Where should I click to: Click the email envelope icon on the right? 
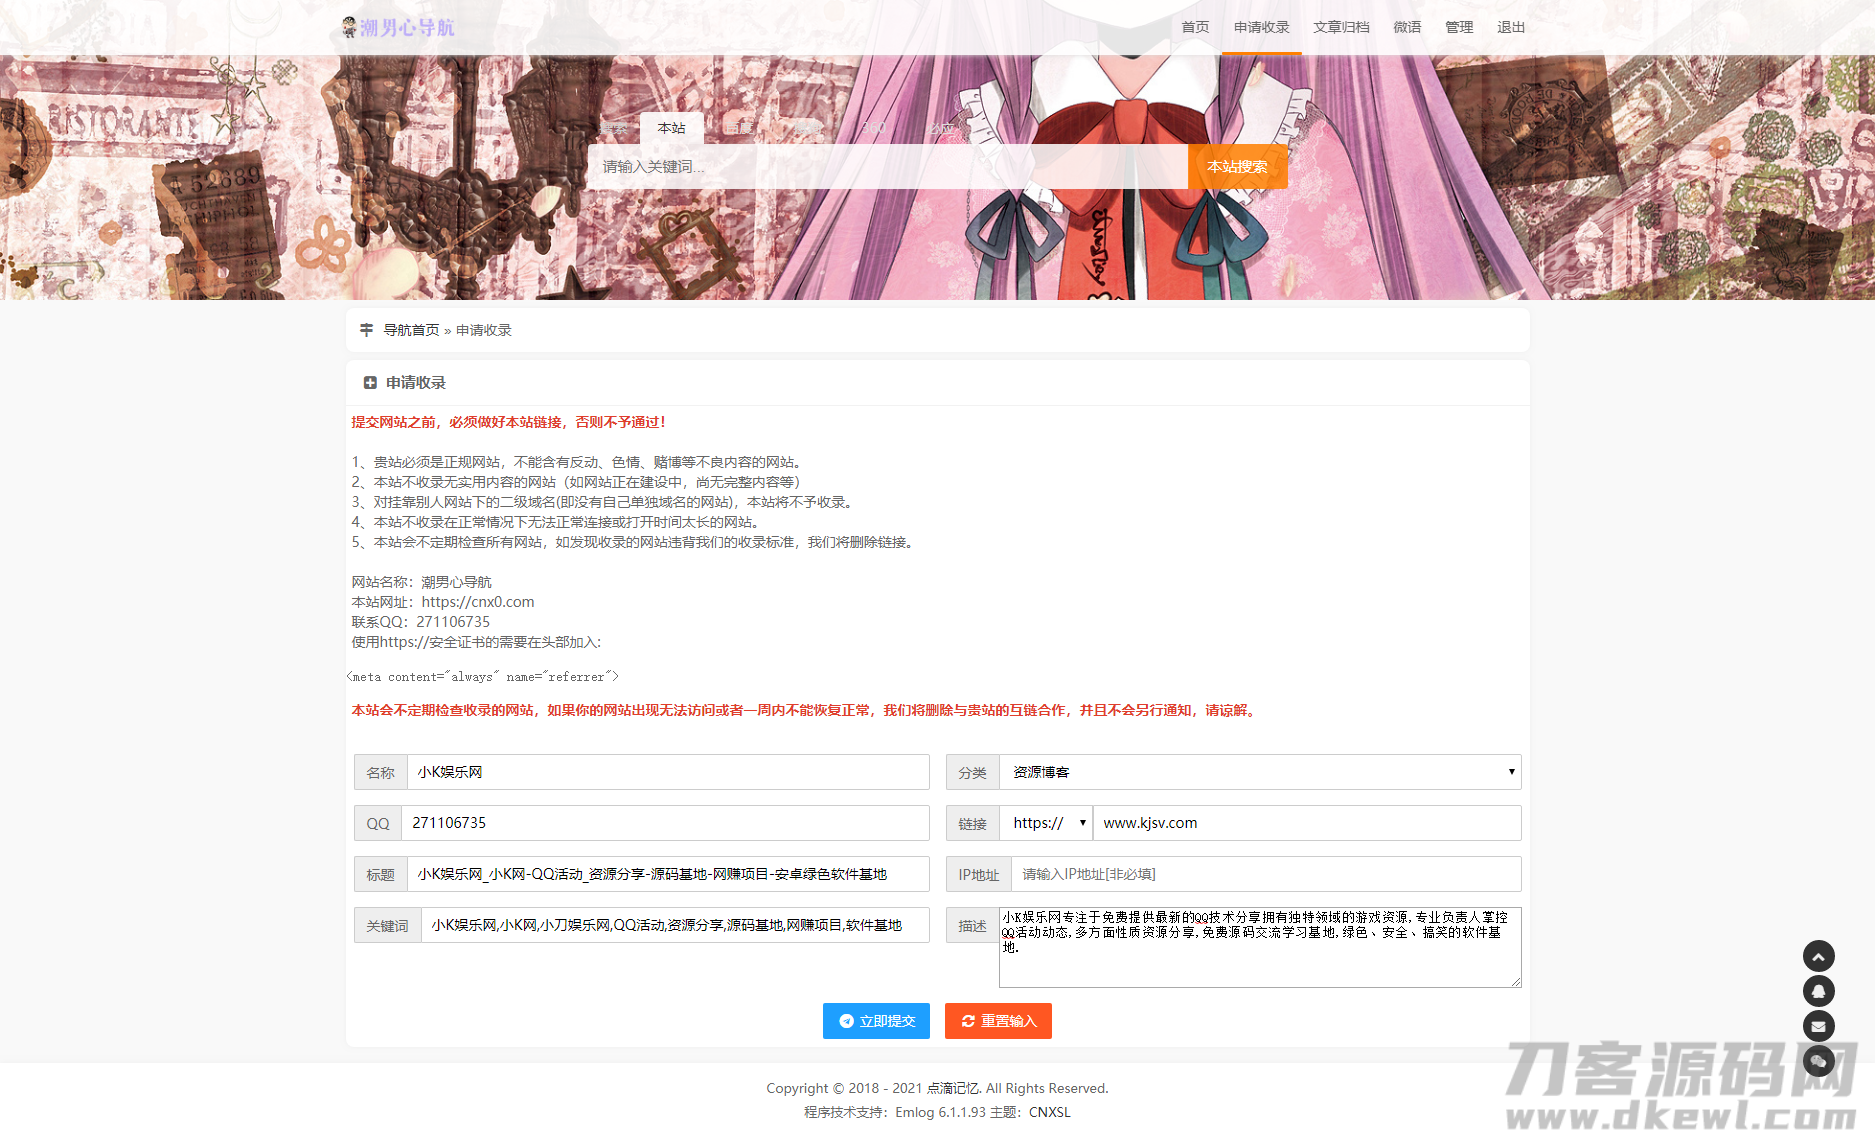point(1819,1026)
